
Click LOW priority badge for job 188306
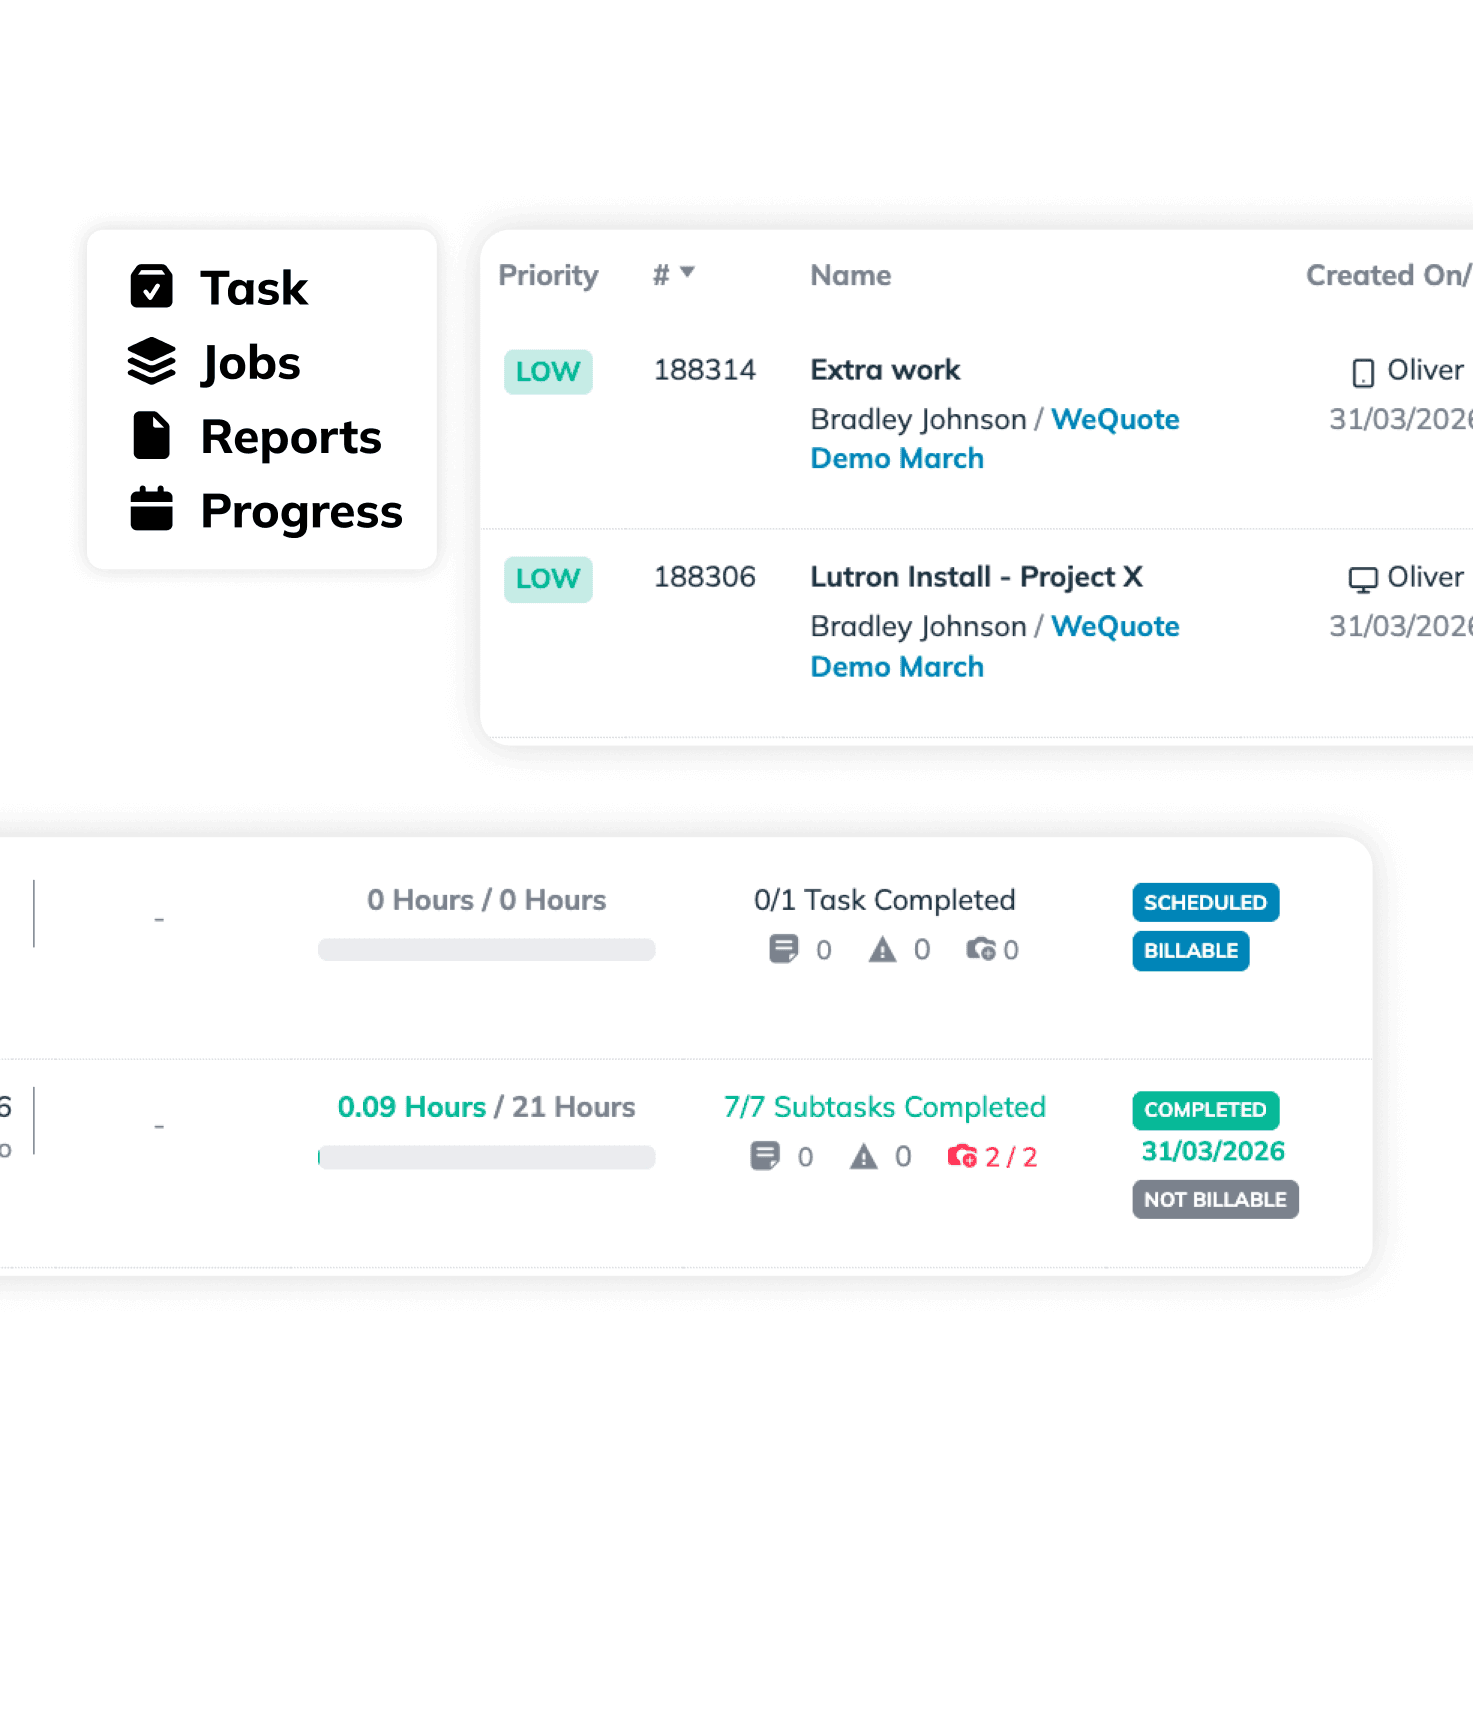click(548, 579)
